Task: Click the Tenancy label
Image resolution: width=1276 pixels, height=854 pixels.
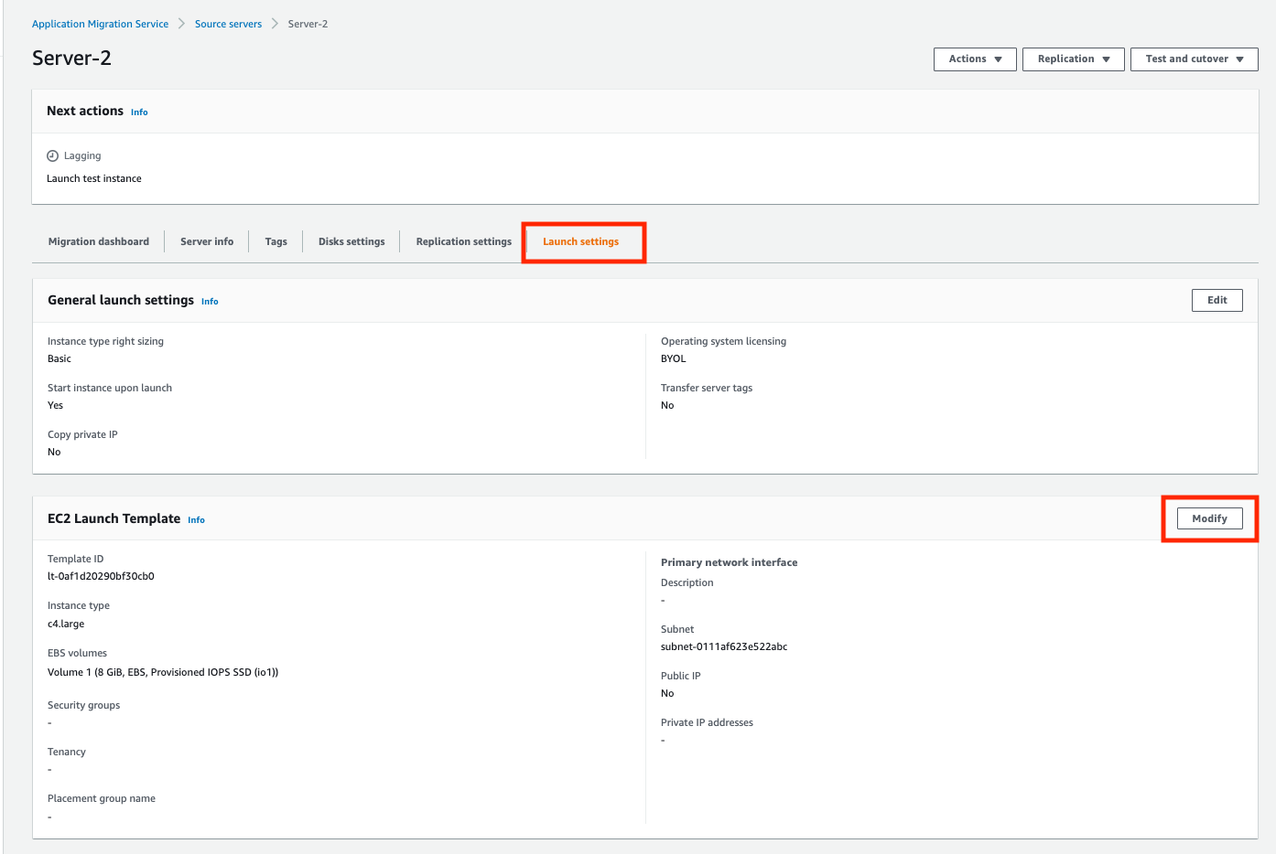Action: pos(67,752)
